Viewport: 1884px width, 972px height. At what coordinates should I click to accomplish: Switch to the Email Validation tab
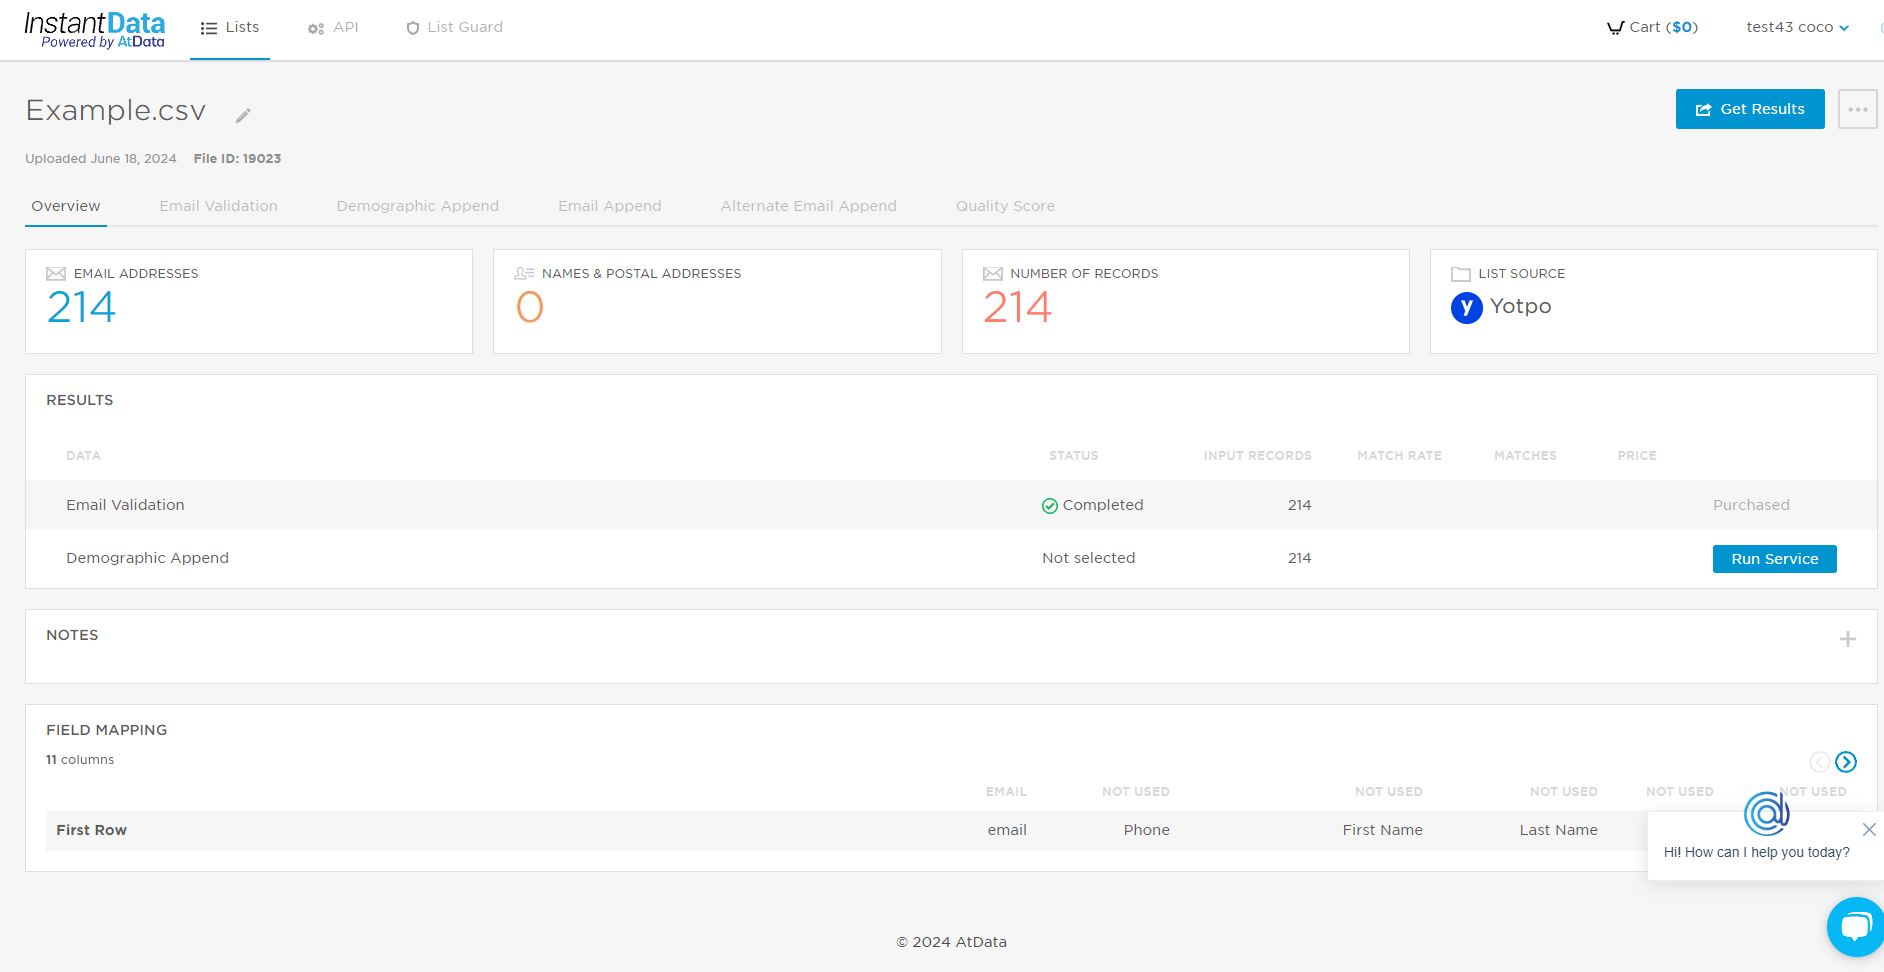[x=219, y=206]
